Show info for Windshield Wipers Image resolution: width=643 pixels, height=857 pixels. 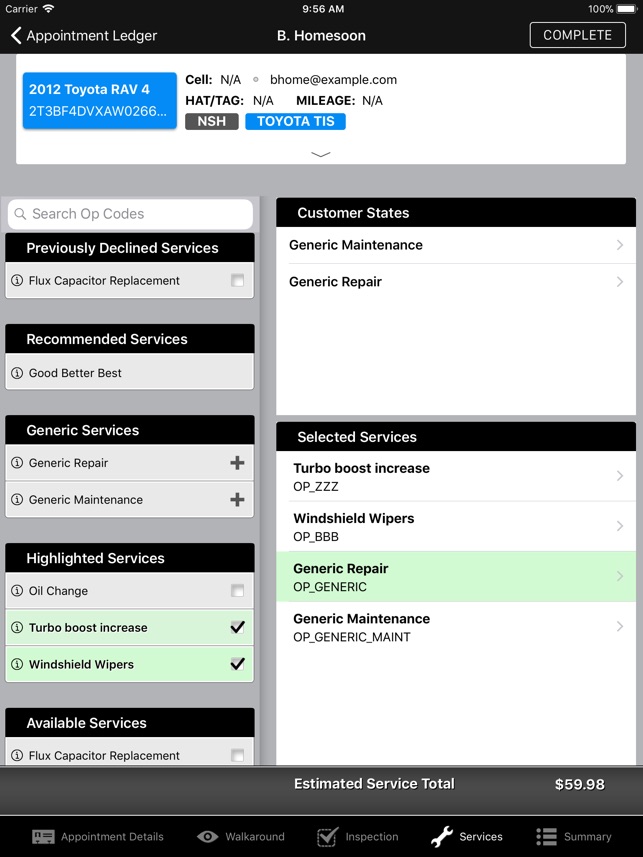click(x=17, y=664)
